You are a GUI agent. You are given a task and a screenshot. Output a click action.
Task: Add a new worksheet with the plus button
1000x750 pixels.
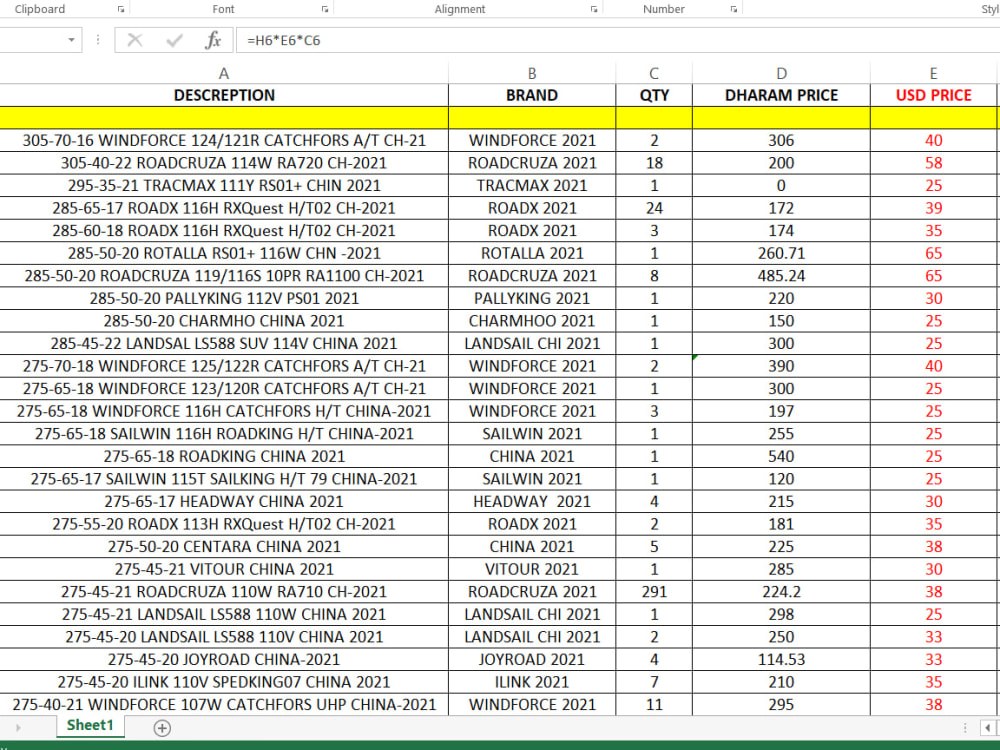coord(160,728)
